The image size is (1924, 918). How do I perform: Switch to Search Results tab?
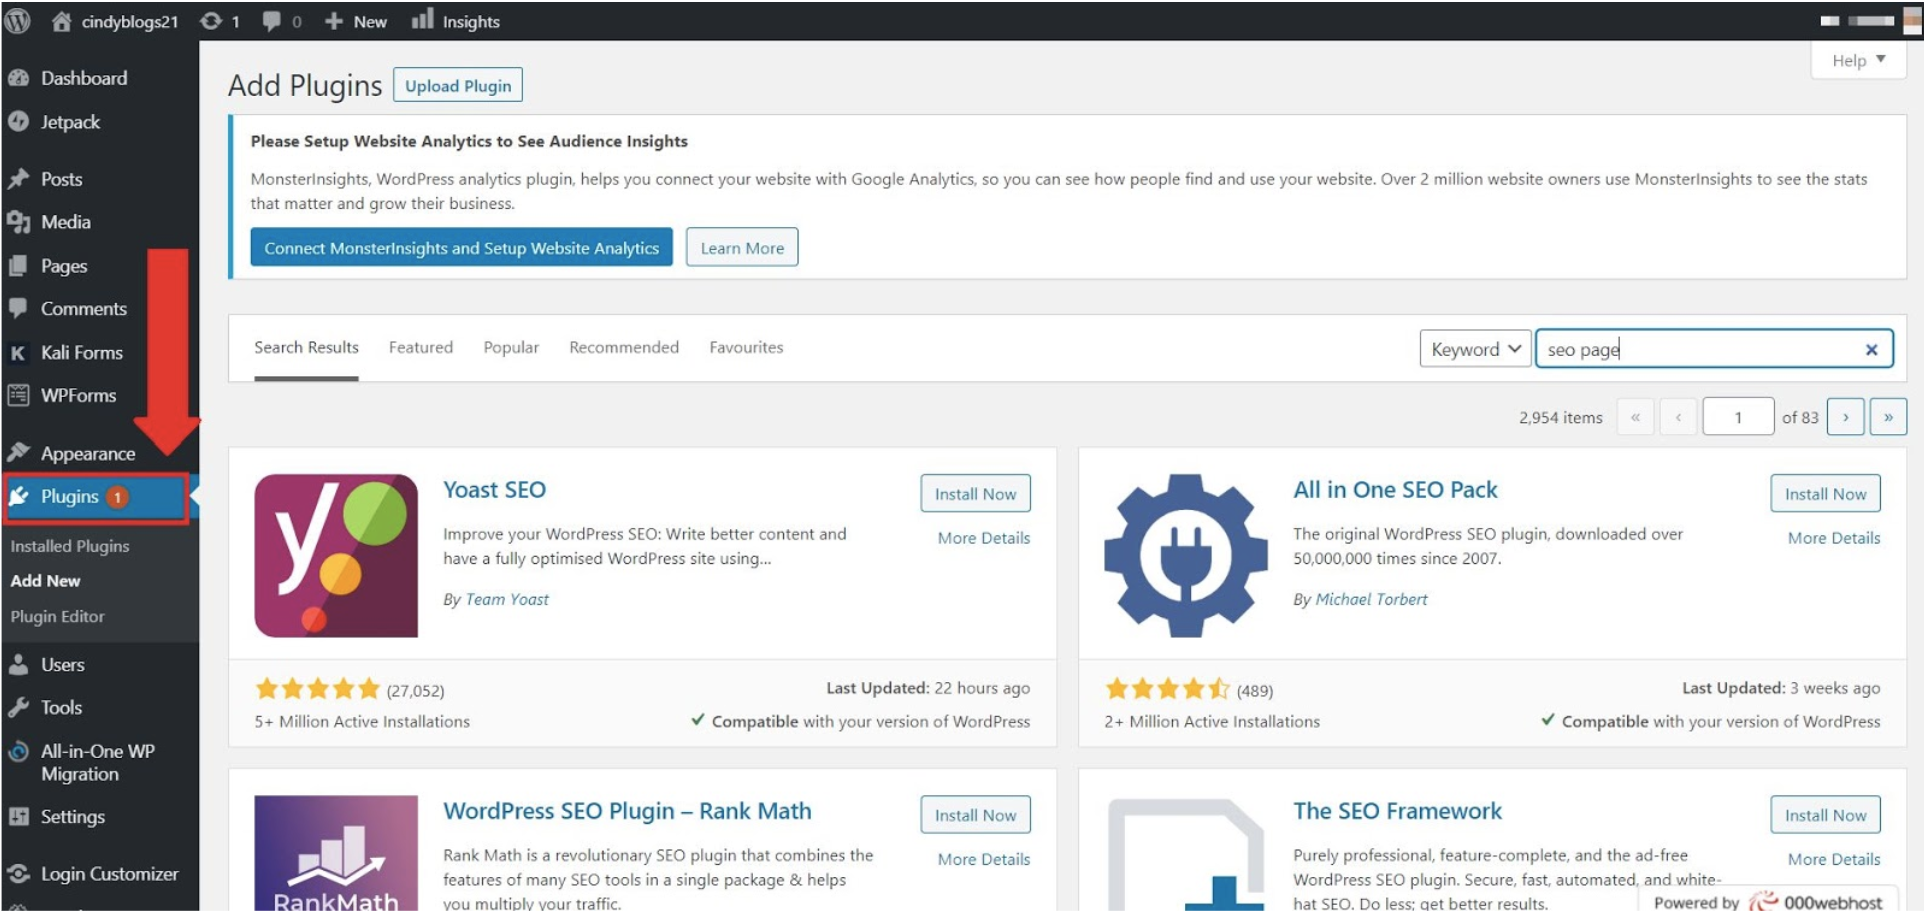306,348
